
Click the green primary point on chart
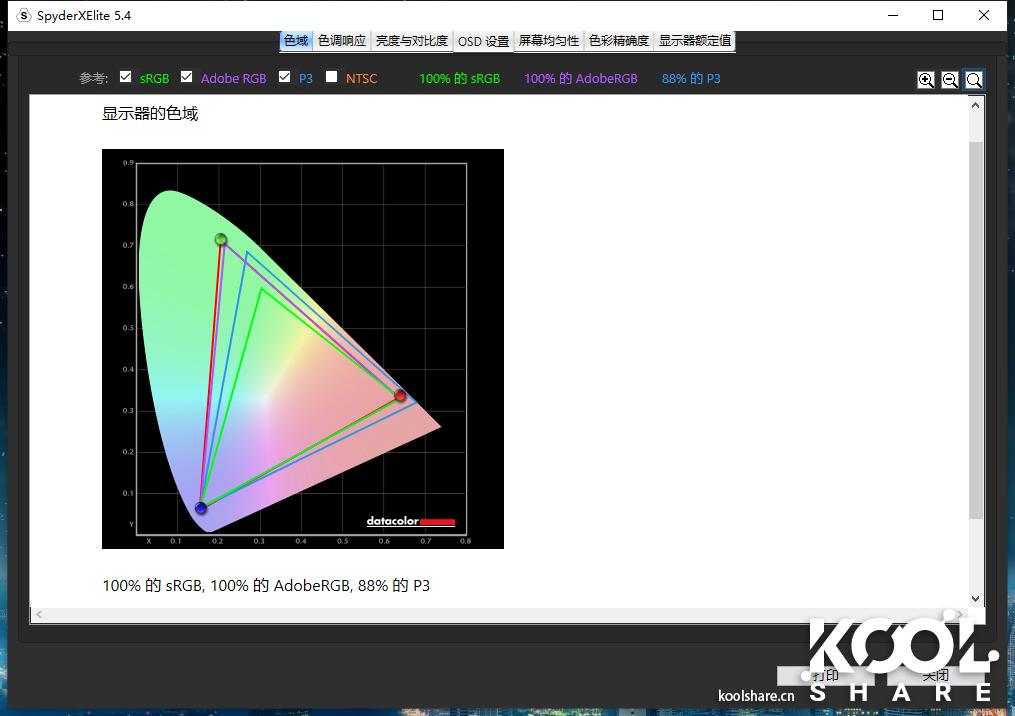(221, 240)
